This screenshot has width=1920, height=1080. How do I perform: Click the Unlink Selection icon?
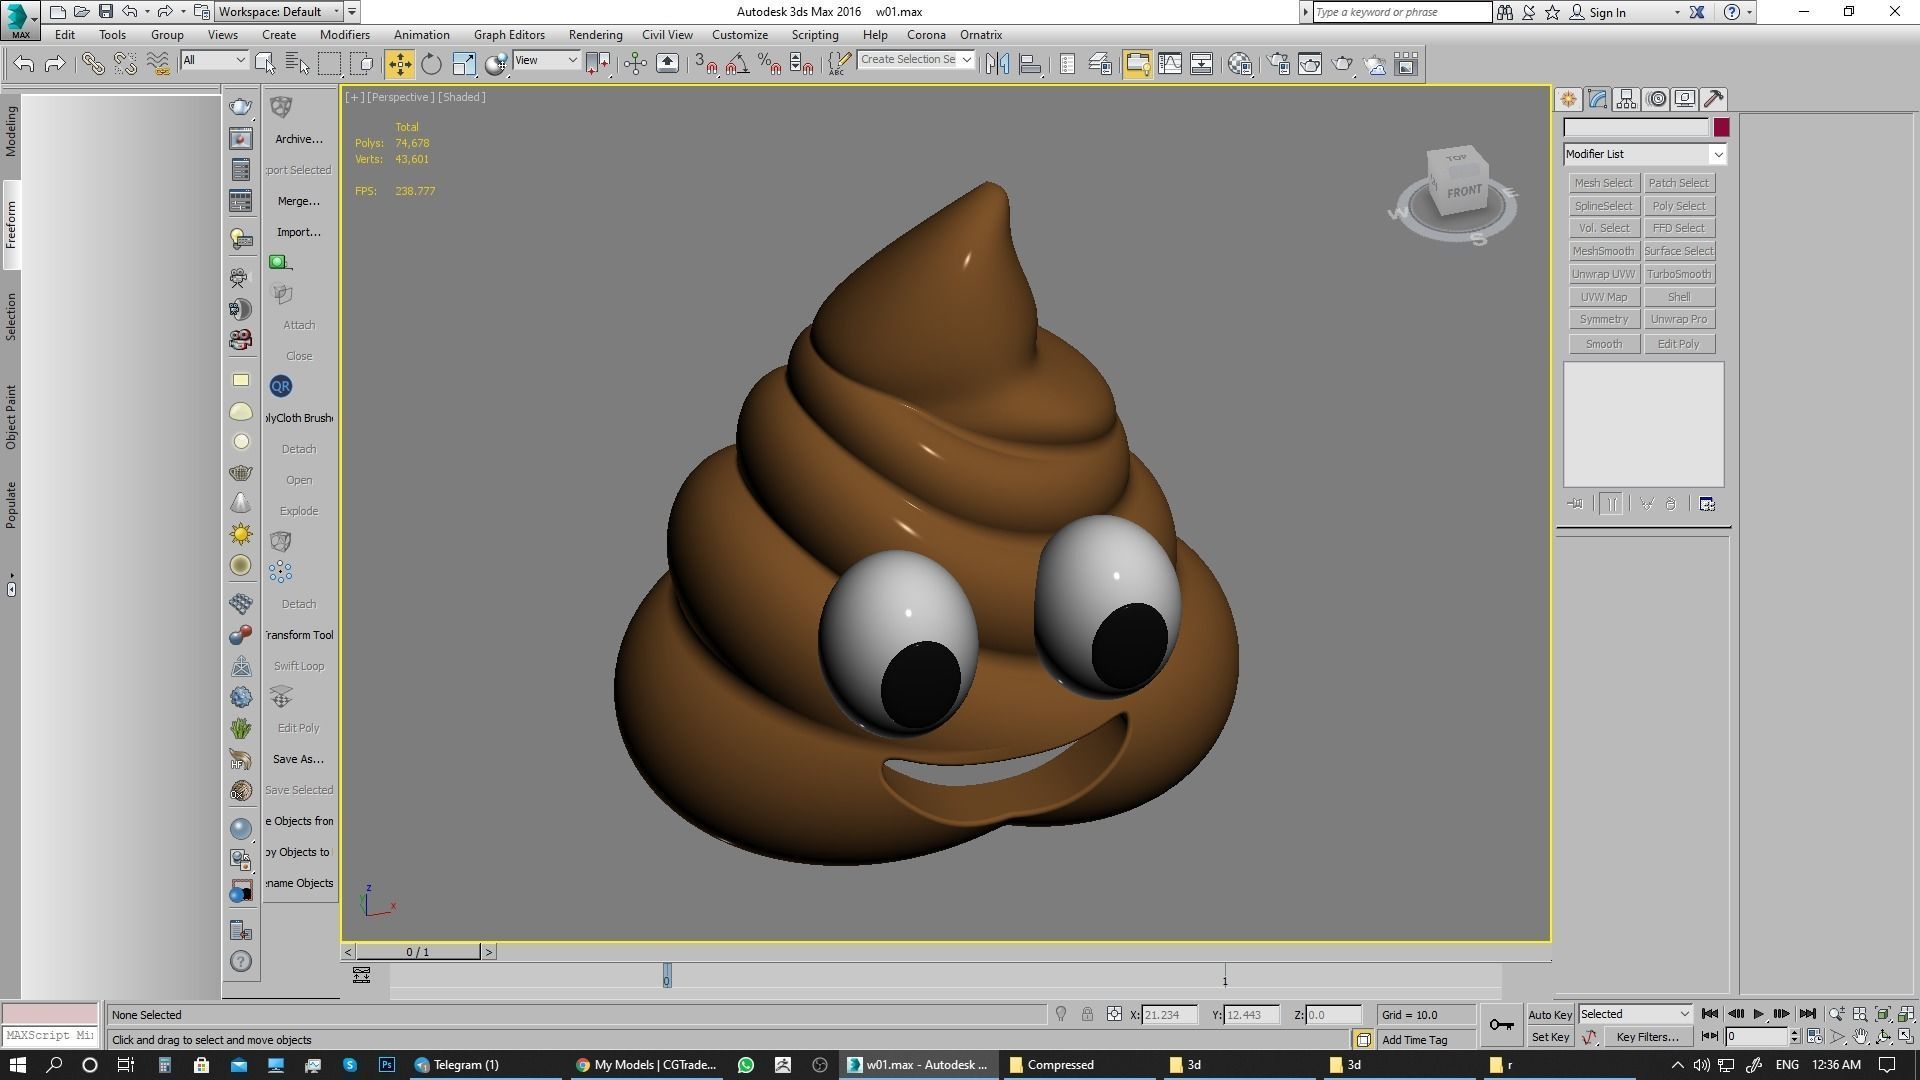tap(125, 64)
